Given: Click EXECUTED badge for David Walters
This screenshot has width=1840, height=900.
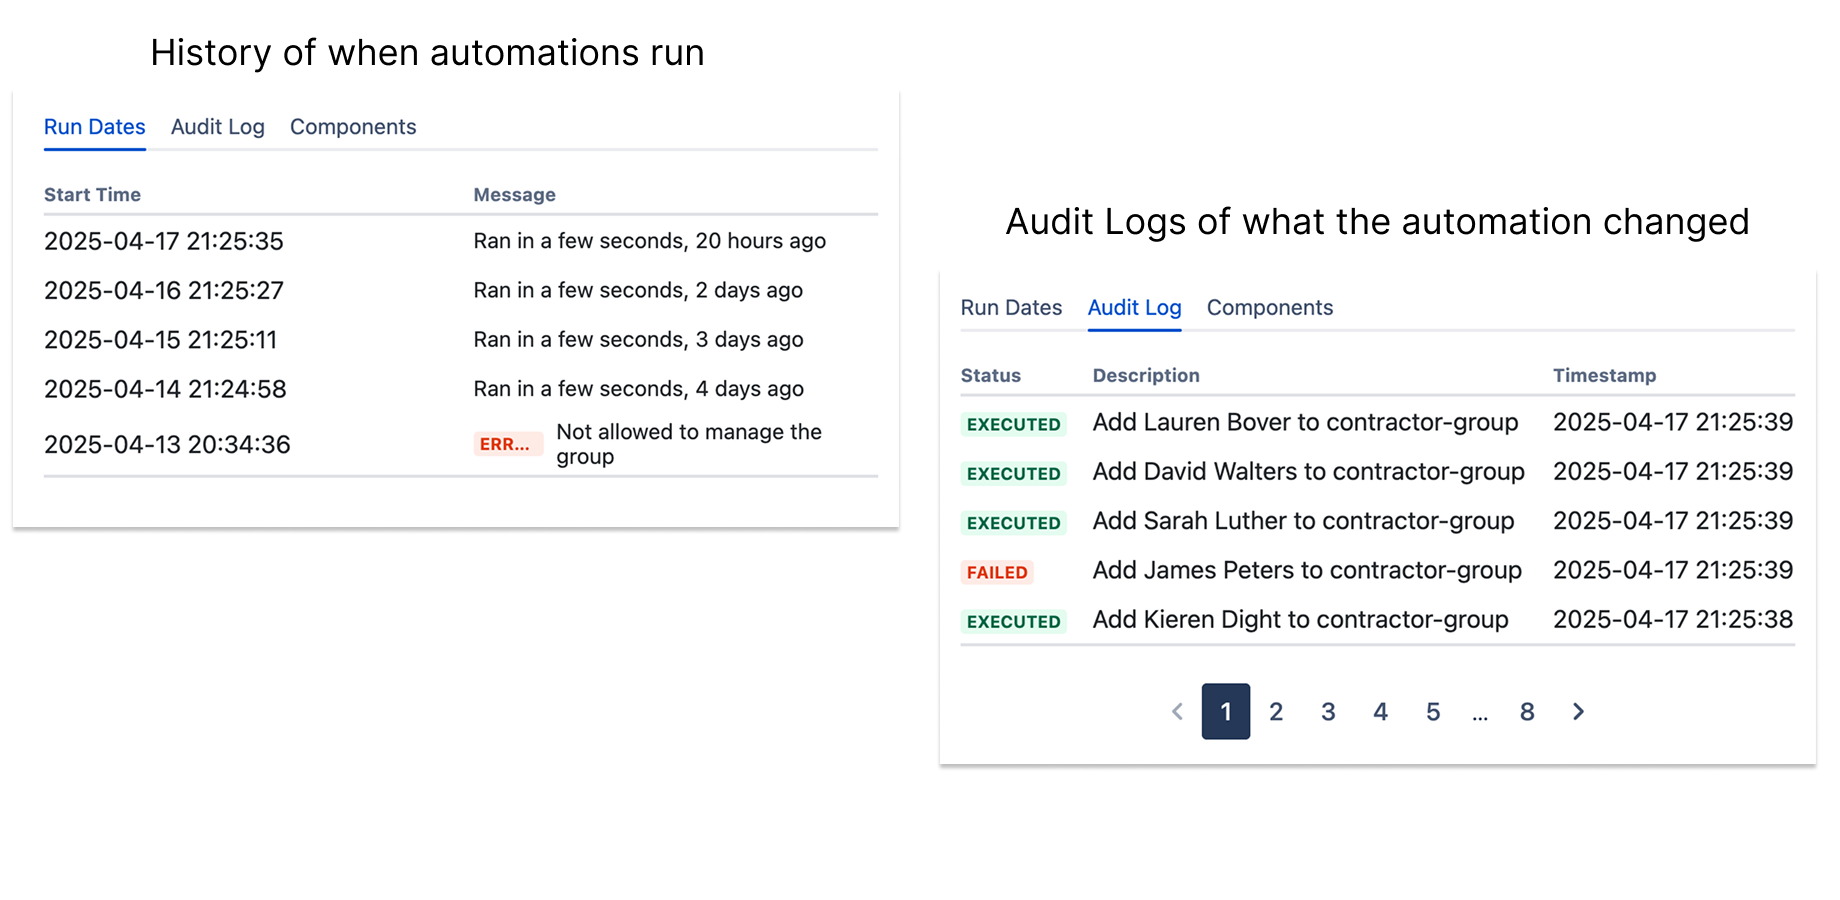Looking at the screenshot, I should pos(1014,473).
